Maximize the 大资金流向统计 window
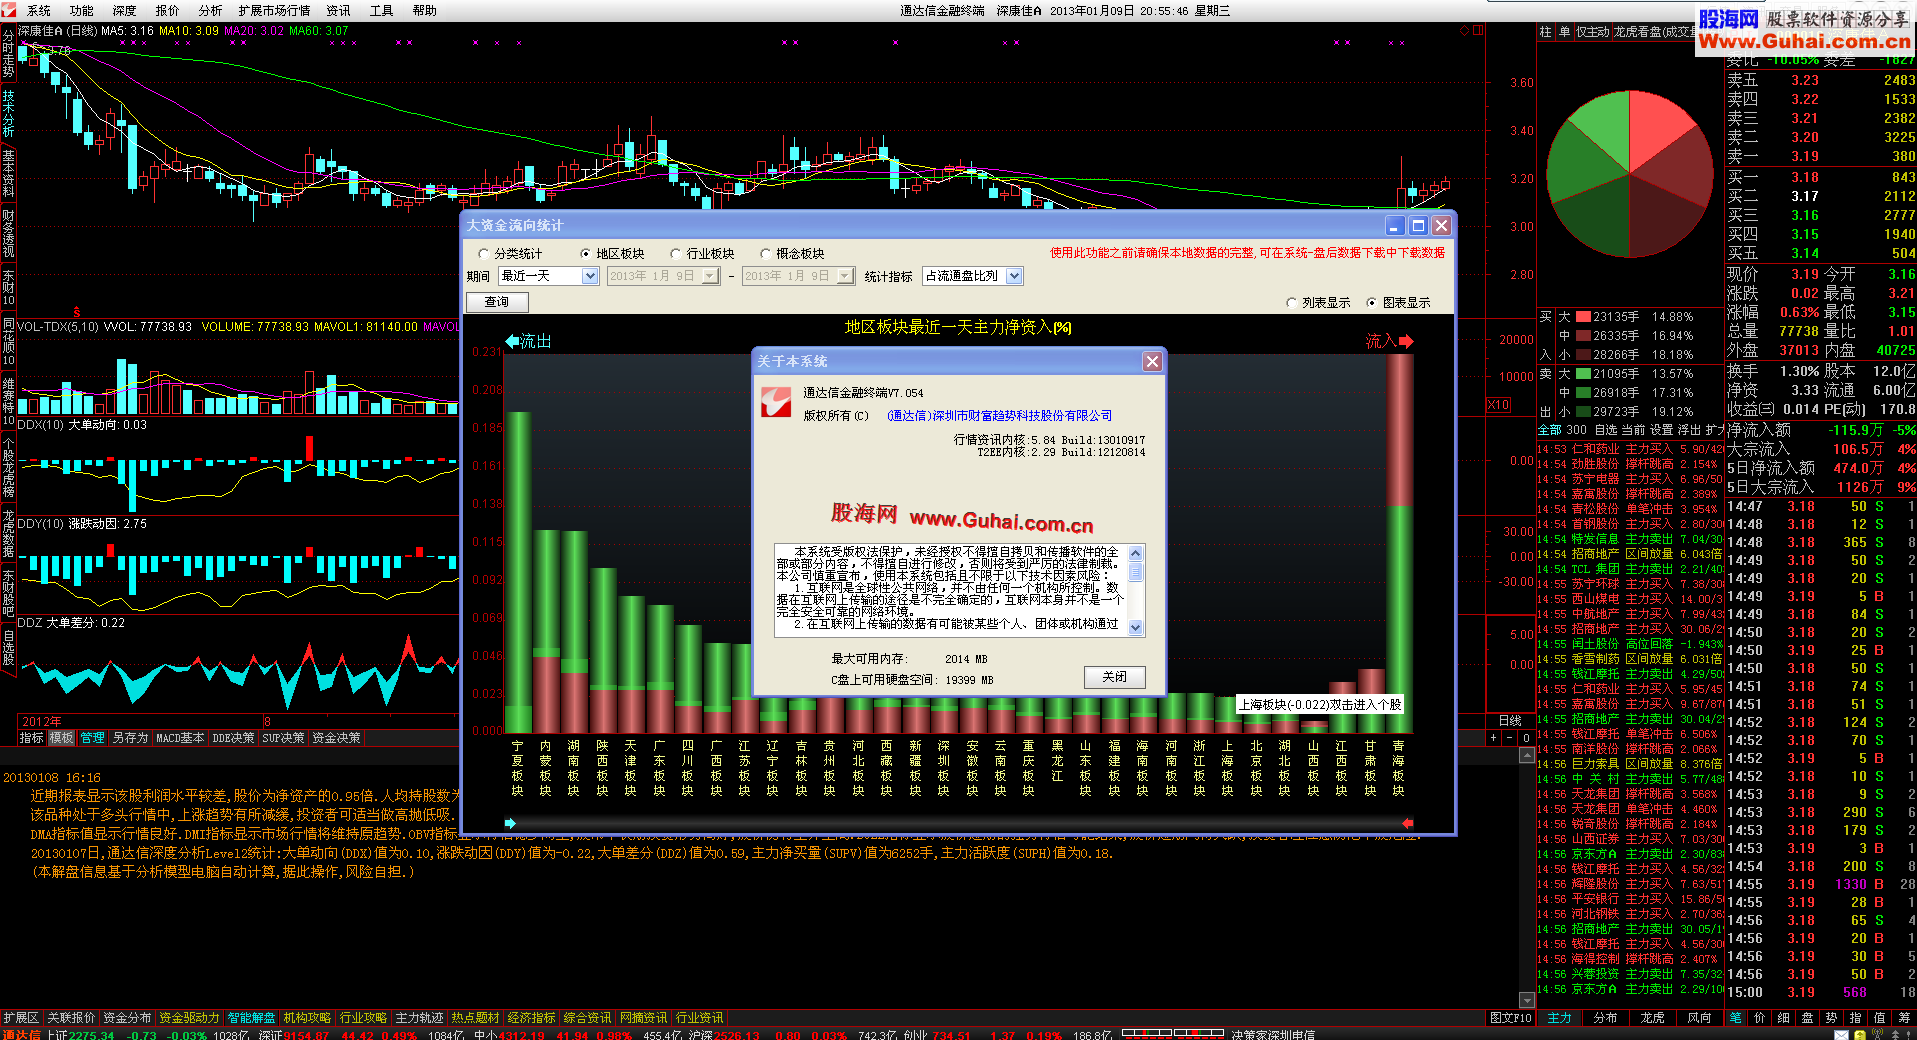This screenshot has width=1917, height=1040. pyautogui.click(x=1418, y=226)
